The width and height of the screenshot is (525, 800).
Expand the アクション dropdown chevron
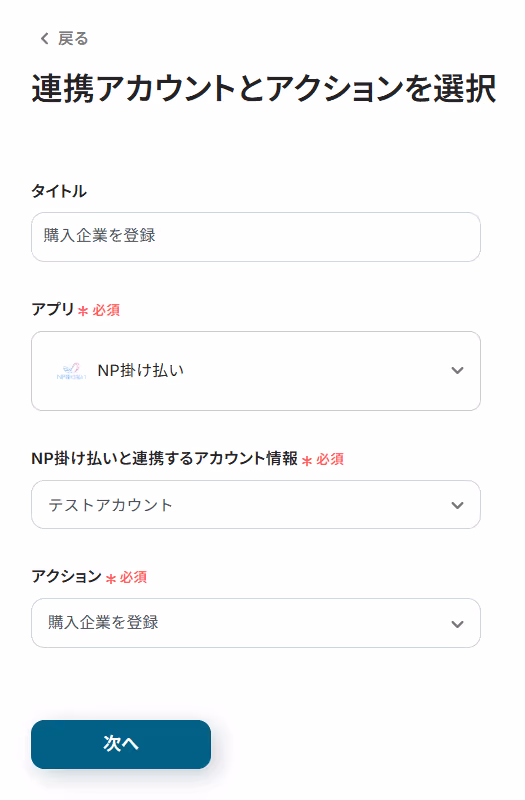[458, 624]
